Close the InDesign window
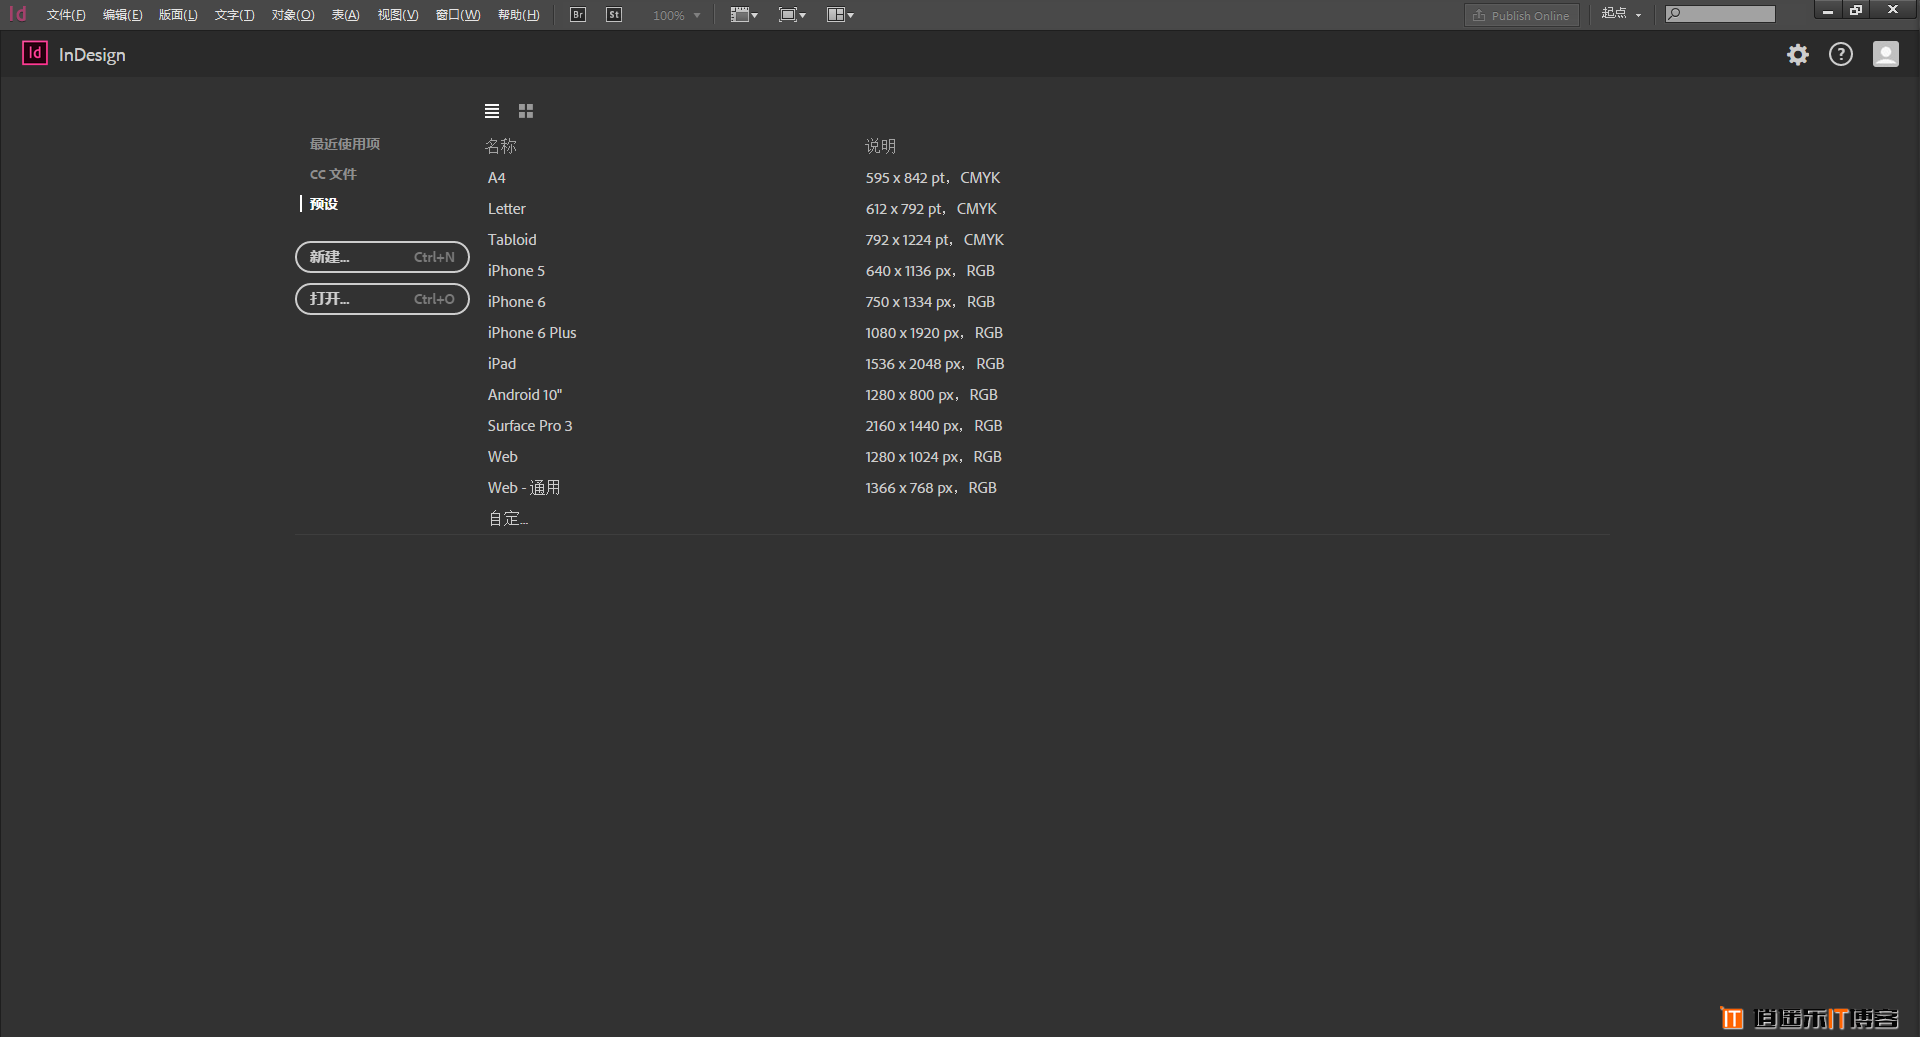This screenshot has height=1037, width=1920. coord(1893,11)
